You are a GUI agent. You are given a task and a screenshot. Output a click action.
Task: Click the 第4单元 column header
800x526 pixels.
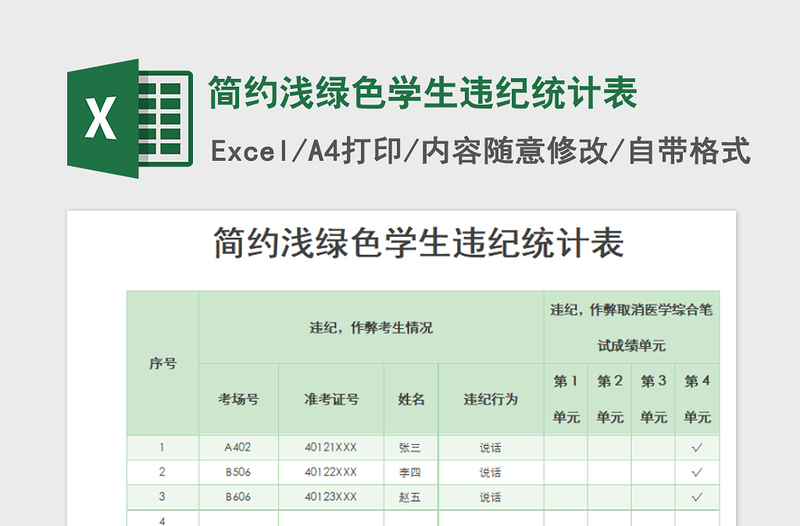point(697,399)
